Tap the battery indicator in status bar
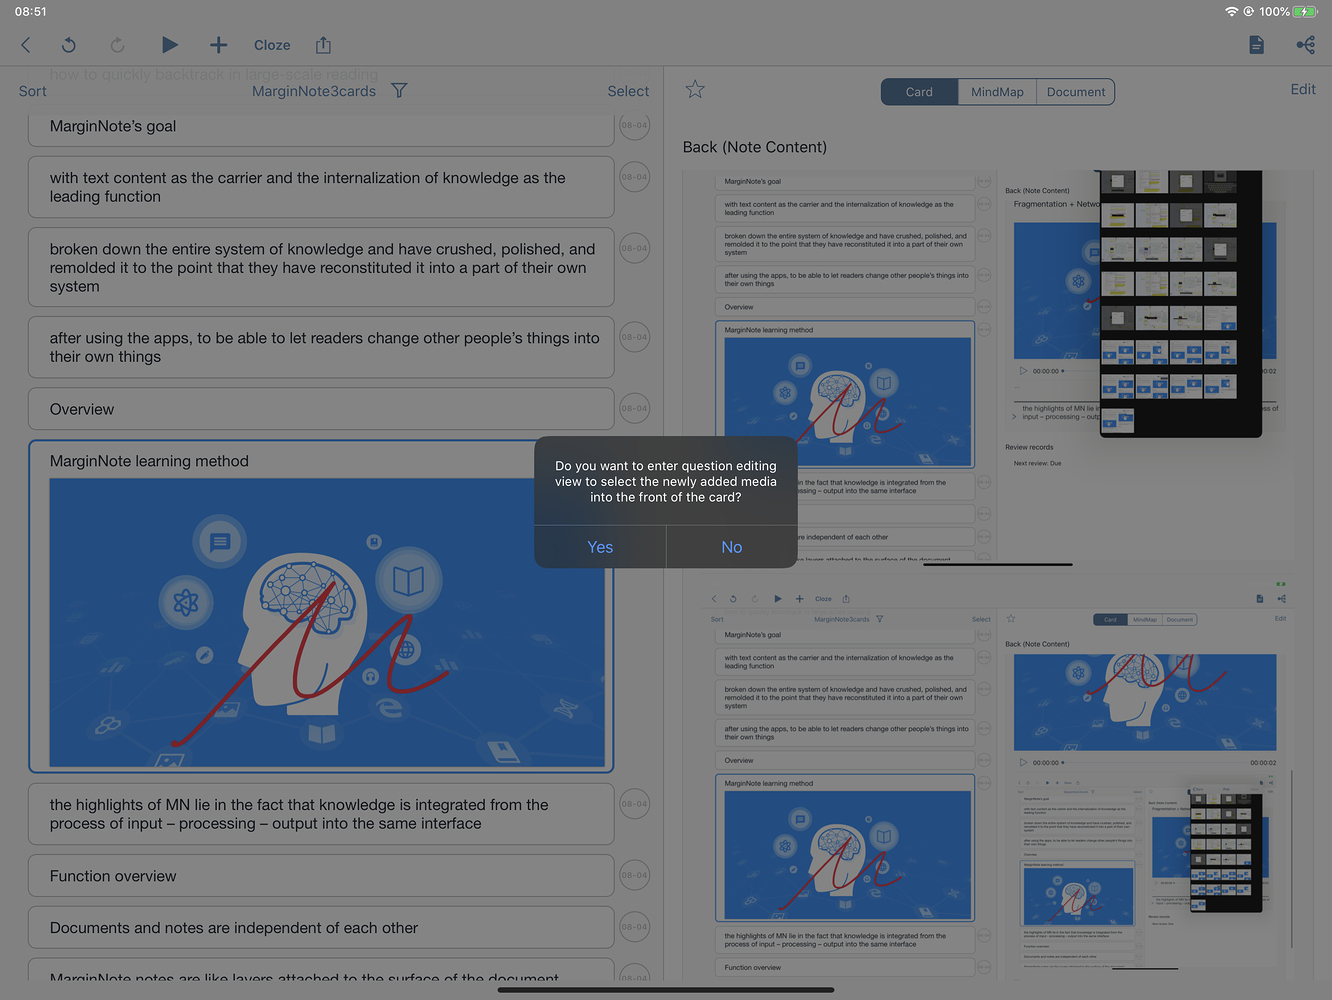 tap(1305, 11)
